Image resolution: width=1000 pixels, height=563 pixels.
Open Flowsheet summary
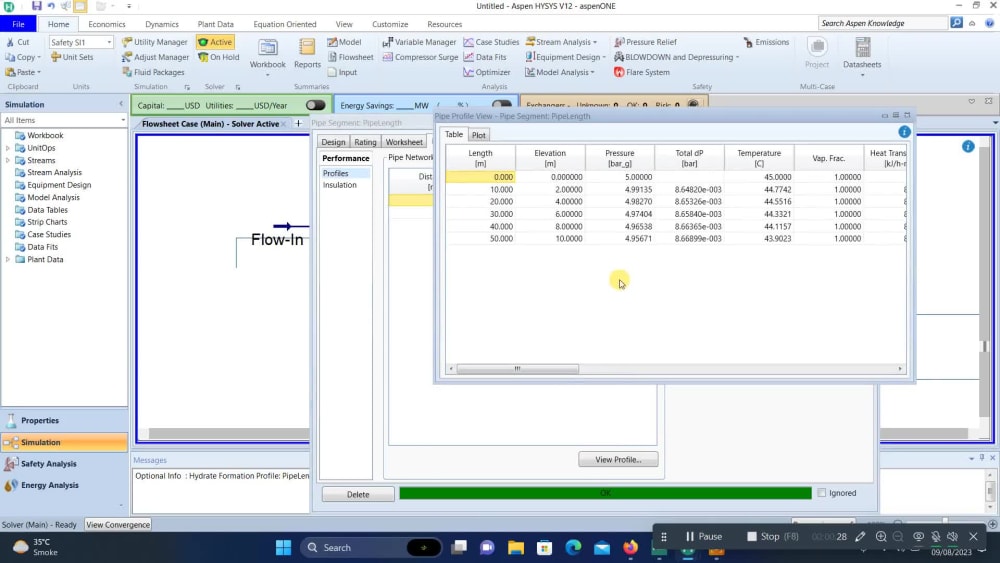pos(350,57)
